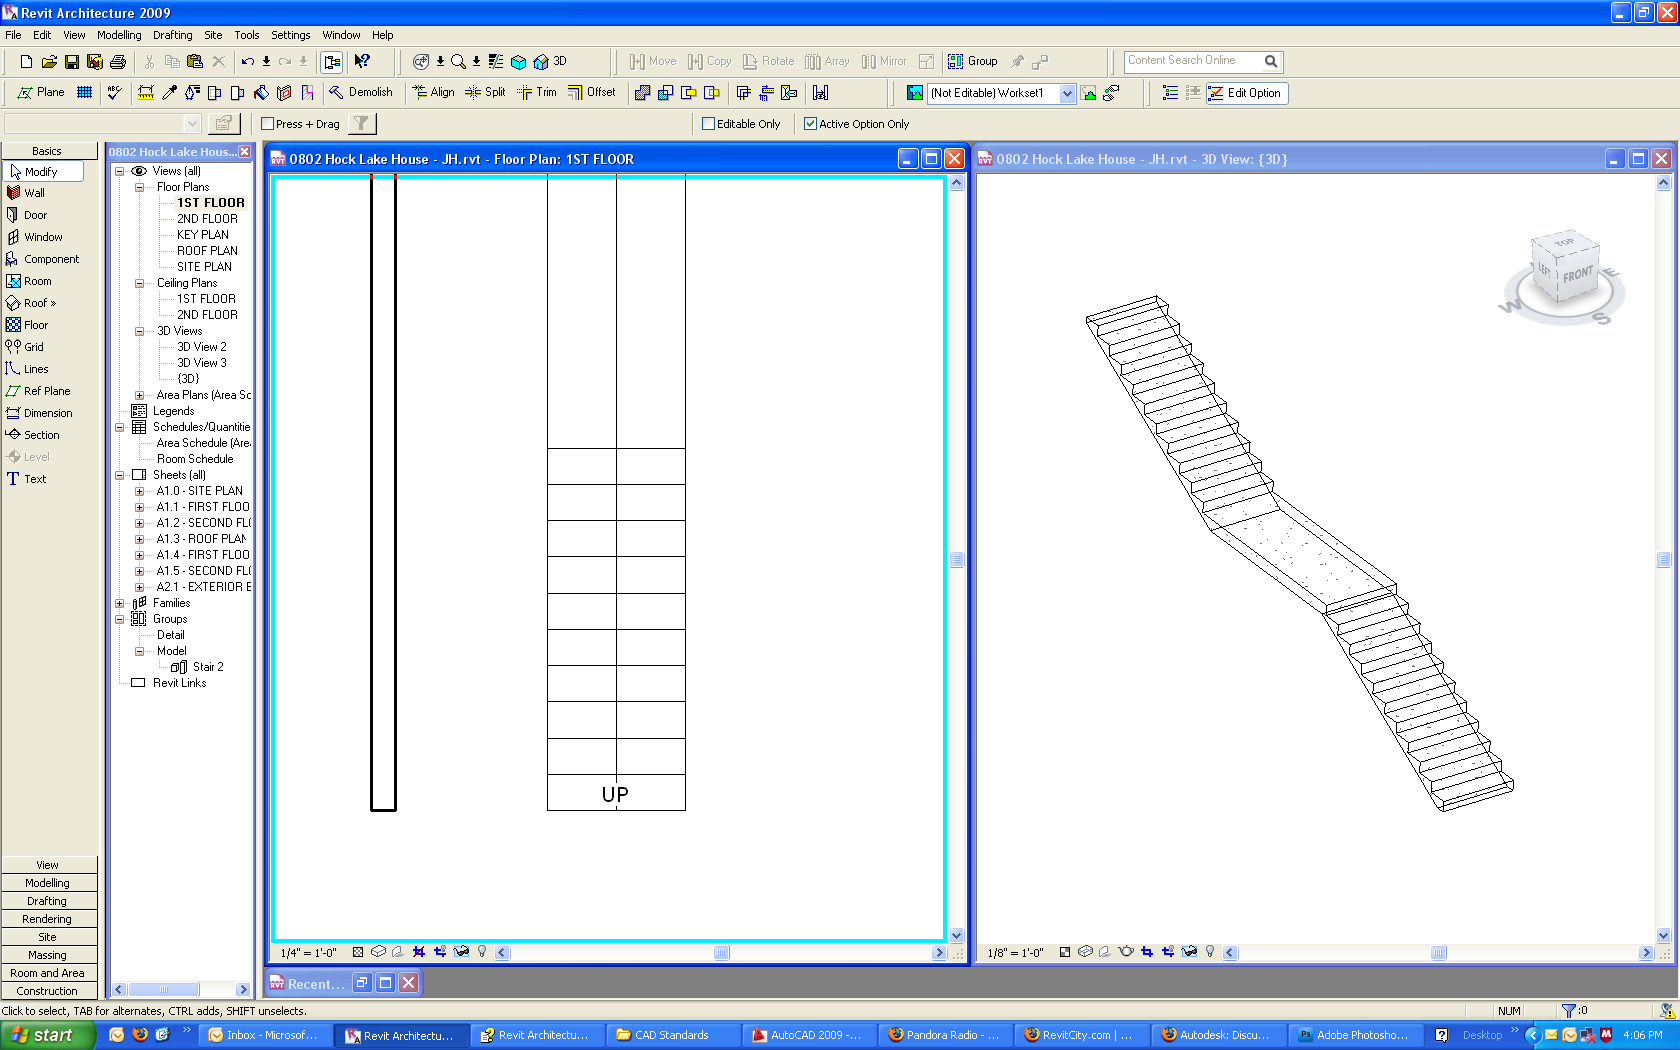Viewport: 1680px width, 1050px height.
Task: Collapse the Views (all) tree node
Action: click(120, 171)
